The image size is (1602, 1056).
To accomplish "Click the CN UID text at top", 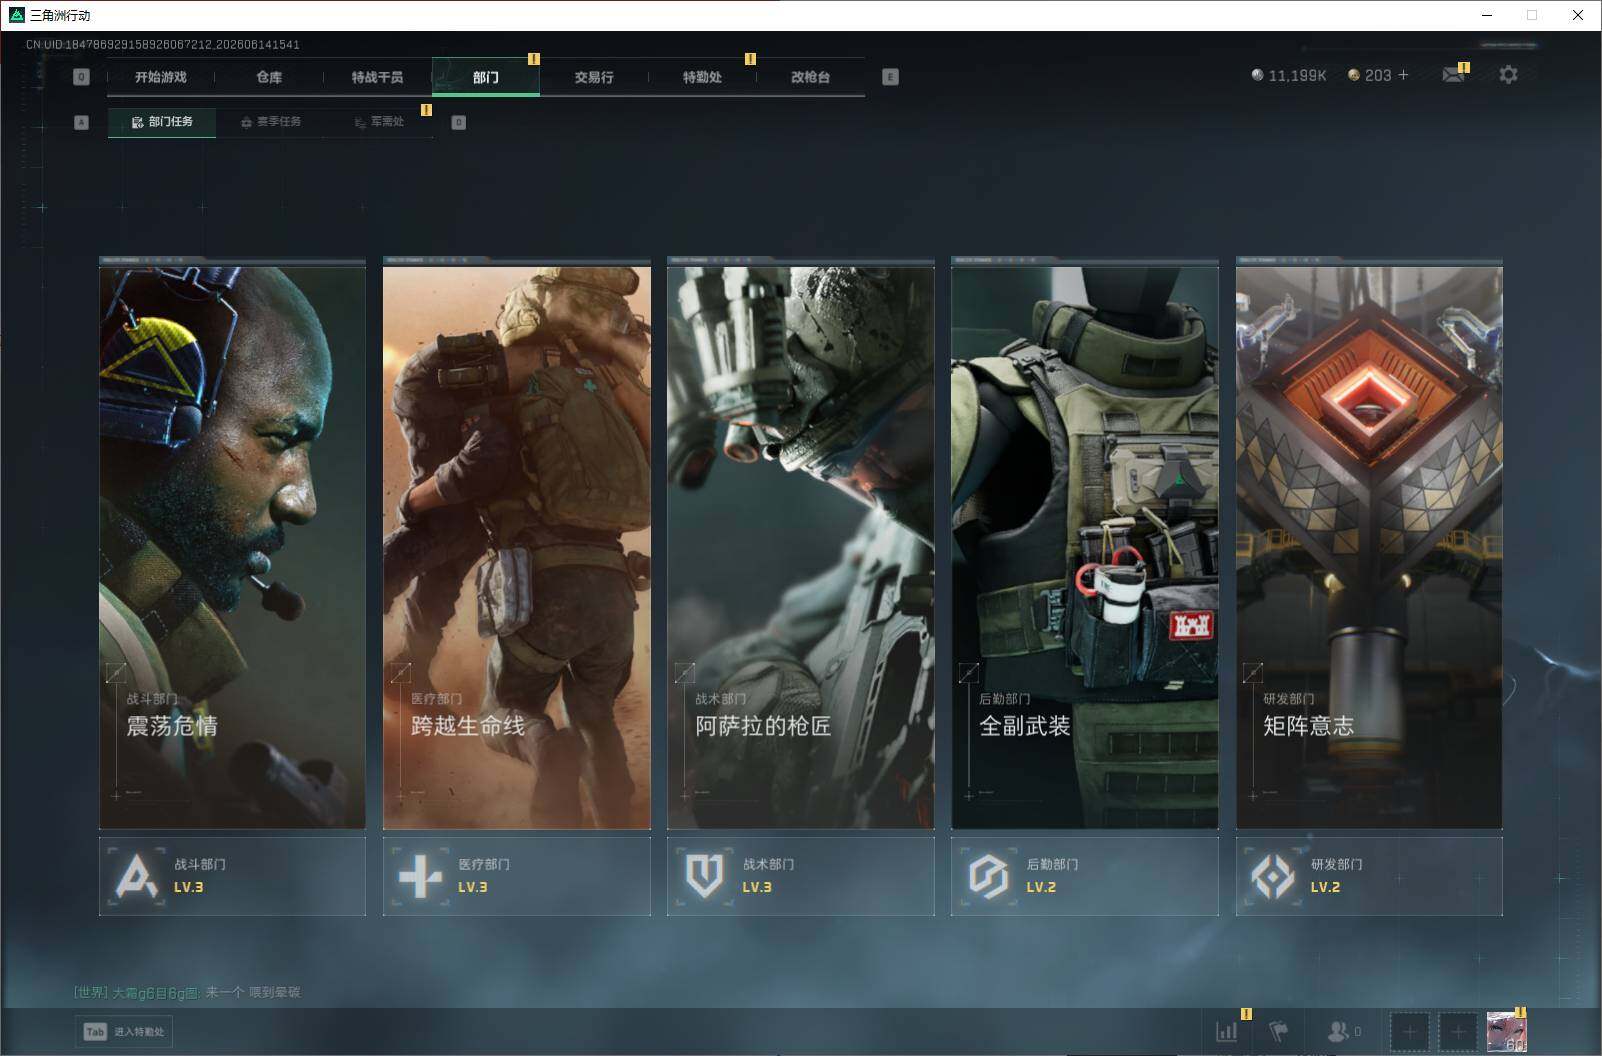I will coord(163,45).
